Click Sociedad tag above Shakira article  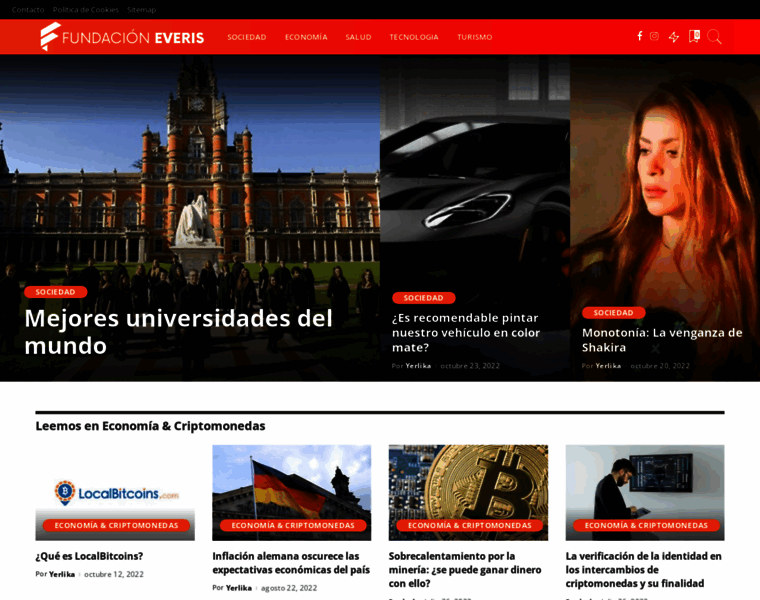(614, 313)
